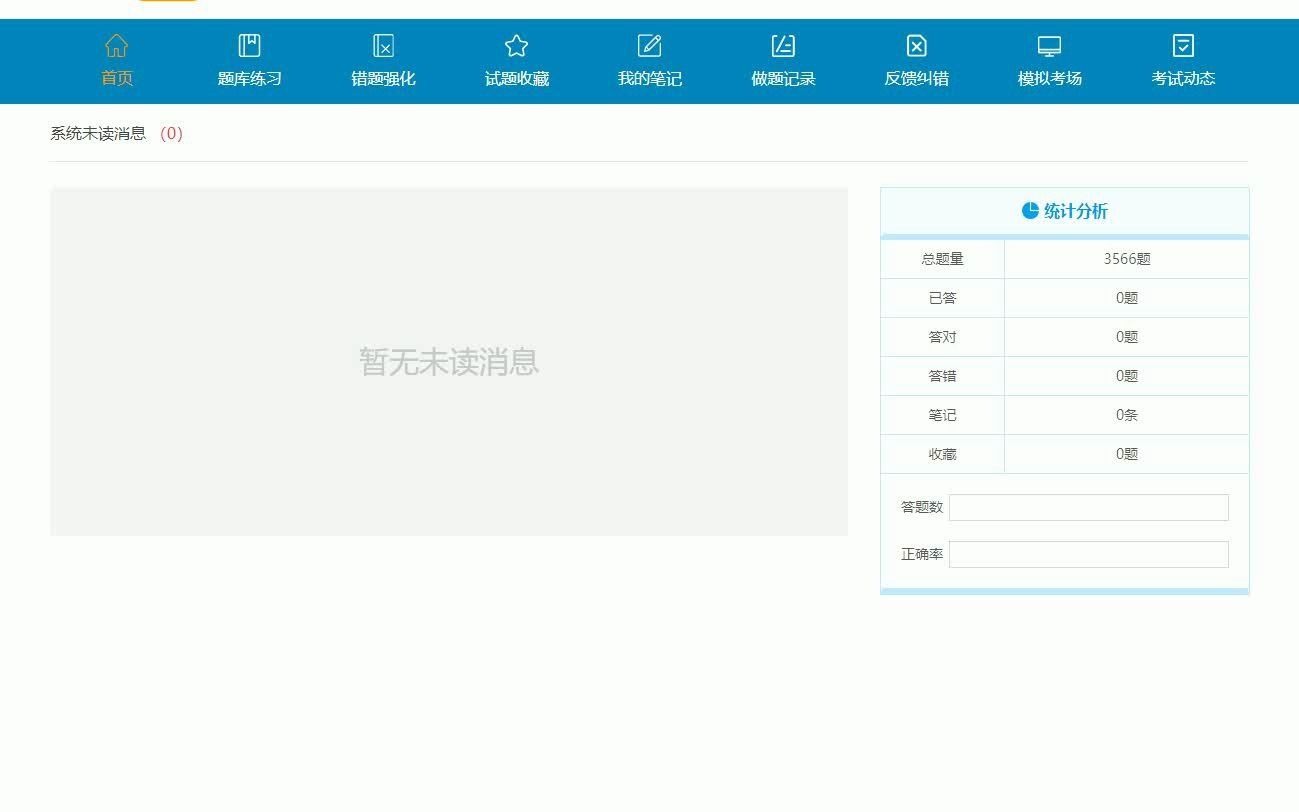Select the 答对 label cell
Viewport: 1299px width, 812px height.
click(942, 337)
